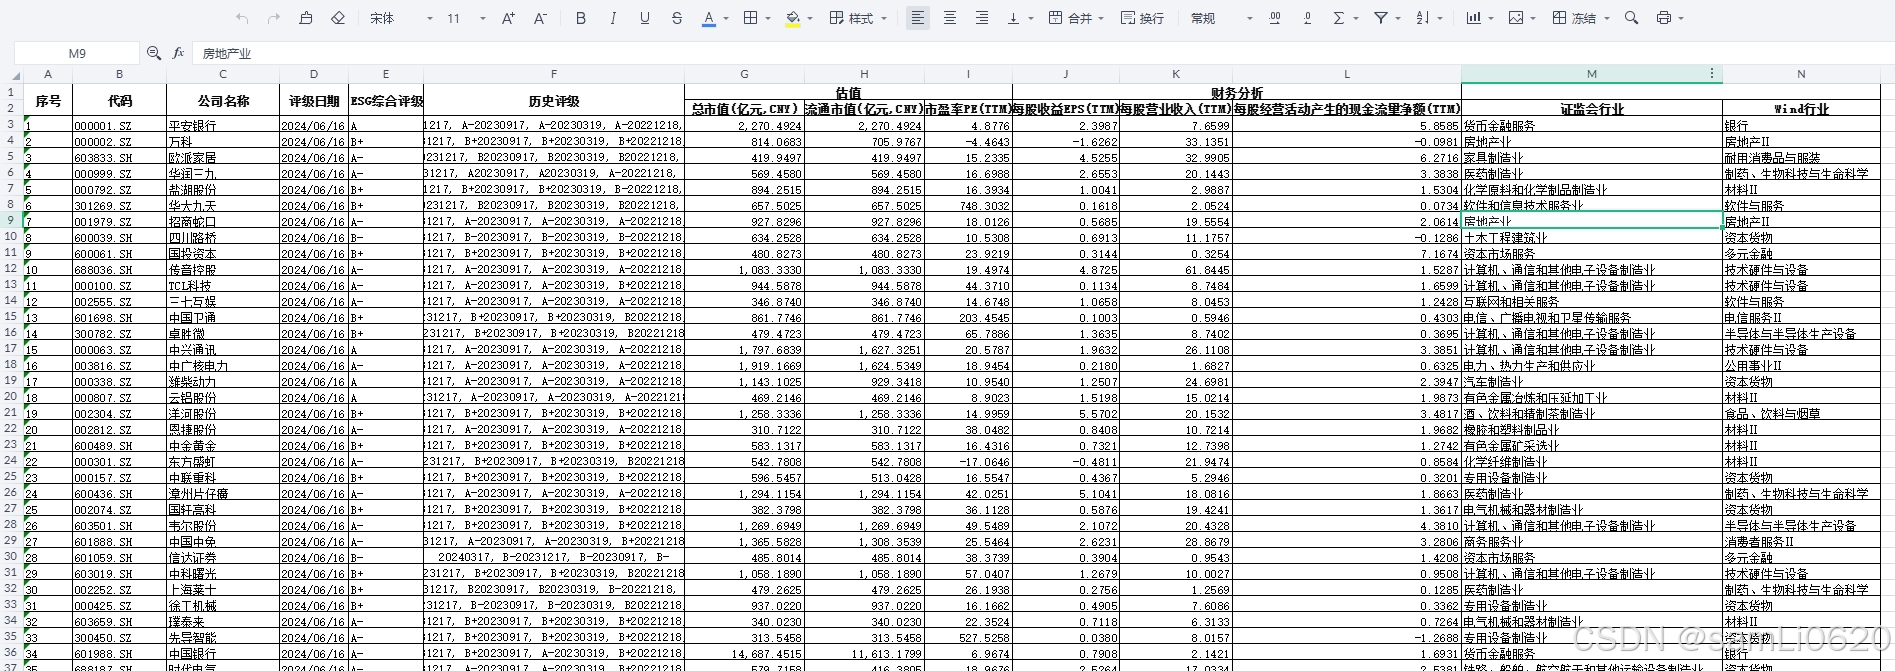Viewport: 1895px width, 671px height.
Task: Select the 财务分析 merged header cell
Action: point(1236,93)
